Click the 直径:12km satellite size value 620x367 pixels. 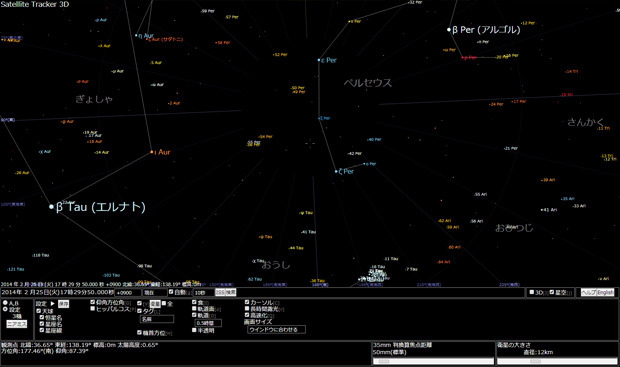coord(538,352)
